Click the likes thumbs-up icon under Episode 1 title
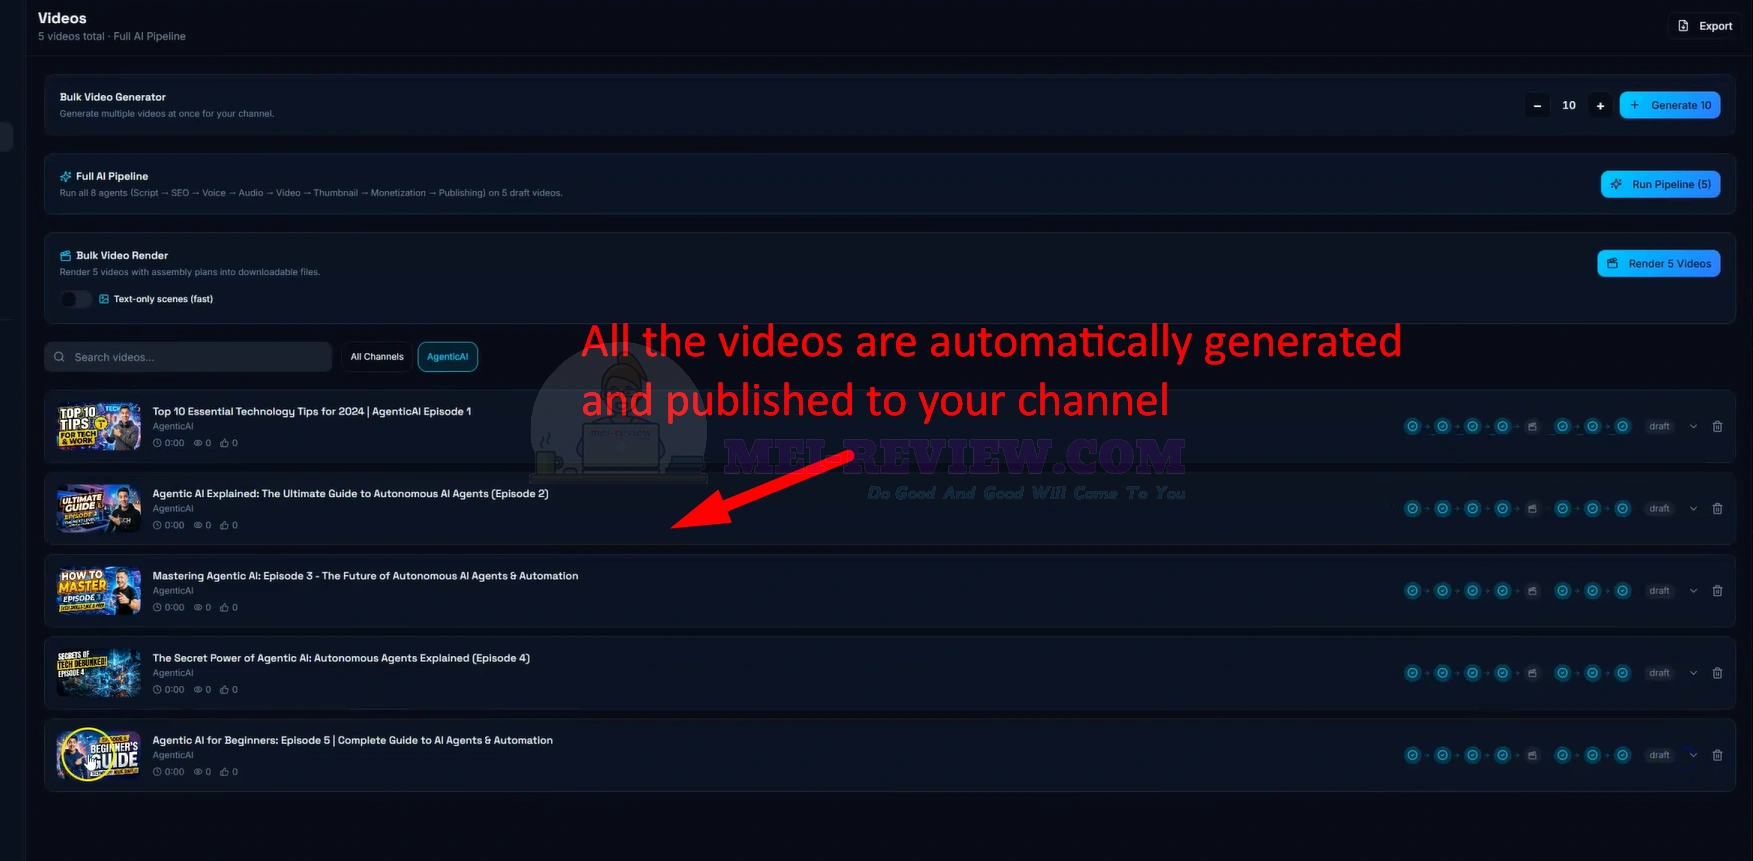 click(x=224, y=443)
